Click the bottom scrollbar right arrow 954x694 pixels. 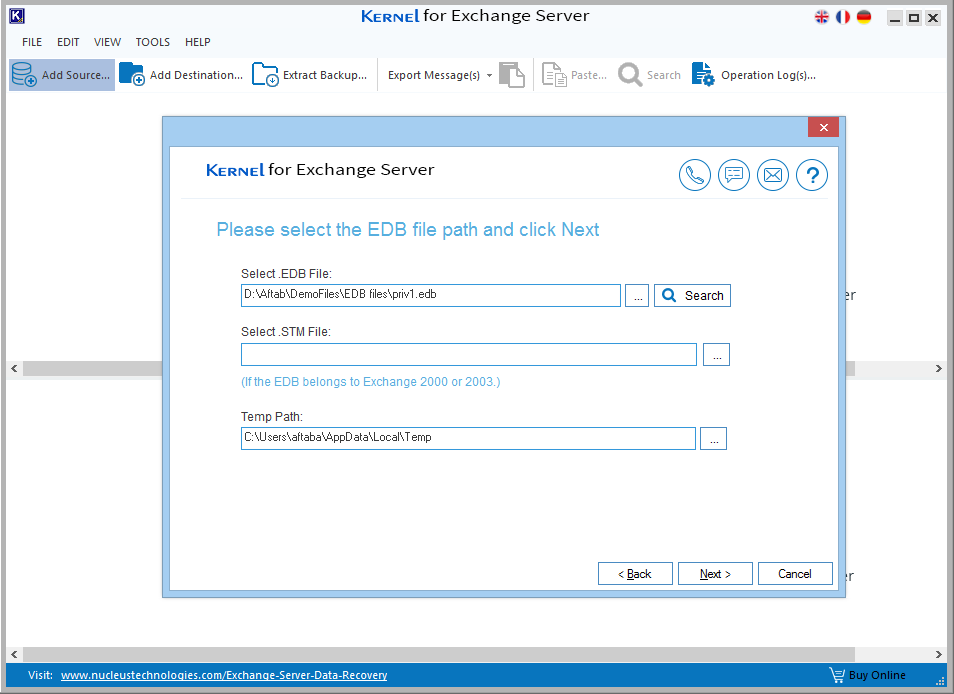(x=939, y=654)
